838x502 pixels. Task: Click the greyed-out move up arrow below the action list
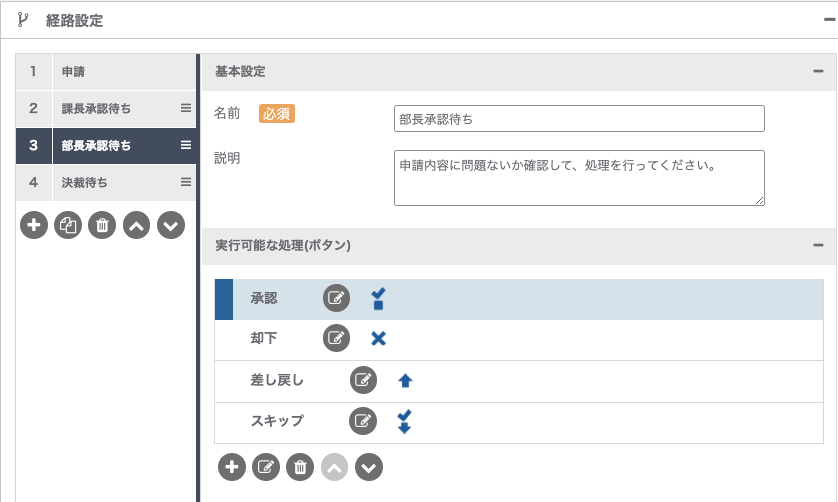coord(335,467)
